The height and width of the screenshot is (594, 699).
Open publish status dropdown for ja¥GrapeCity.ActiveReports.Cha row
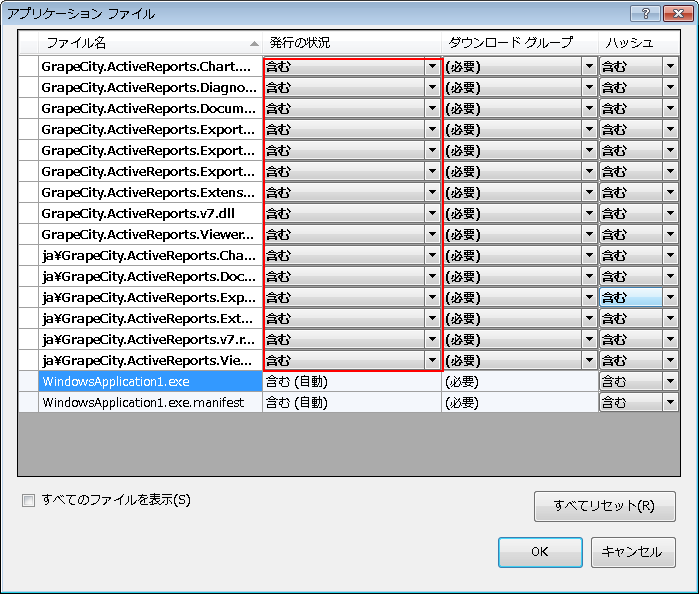432,256
